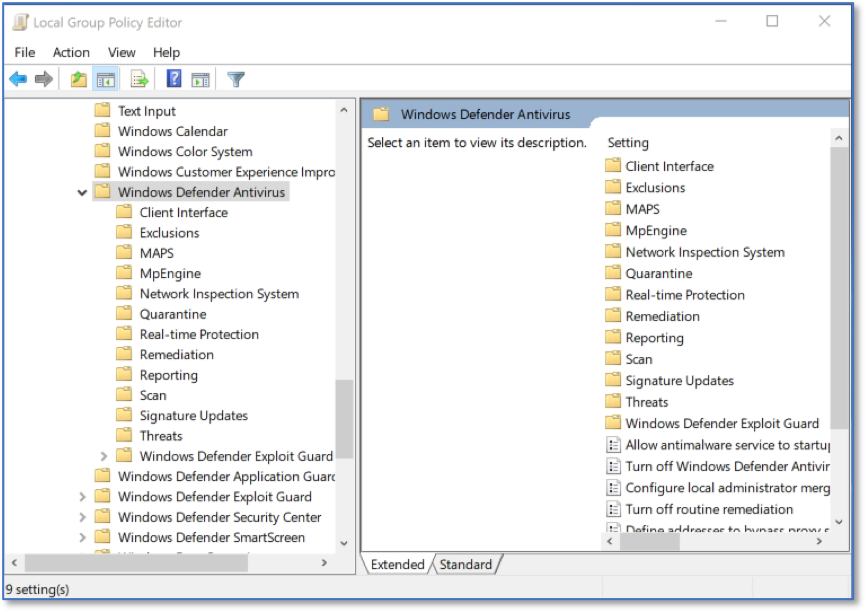Collapse Windows Defender Antivirus tree node
This screenshot has height=612, width=866.
[82, 193]
